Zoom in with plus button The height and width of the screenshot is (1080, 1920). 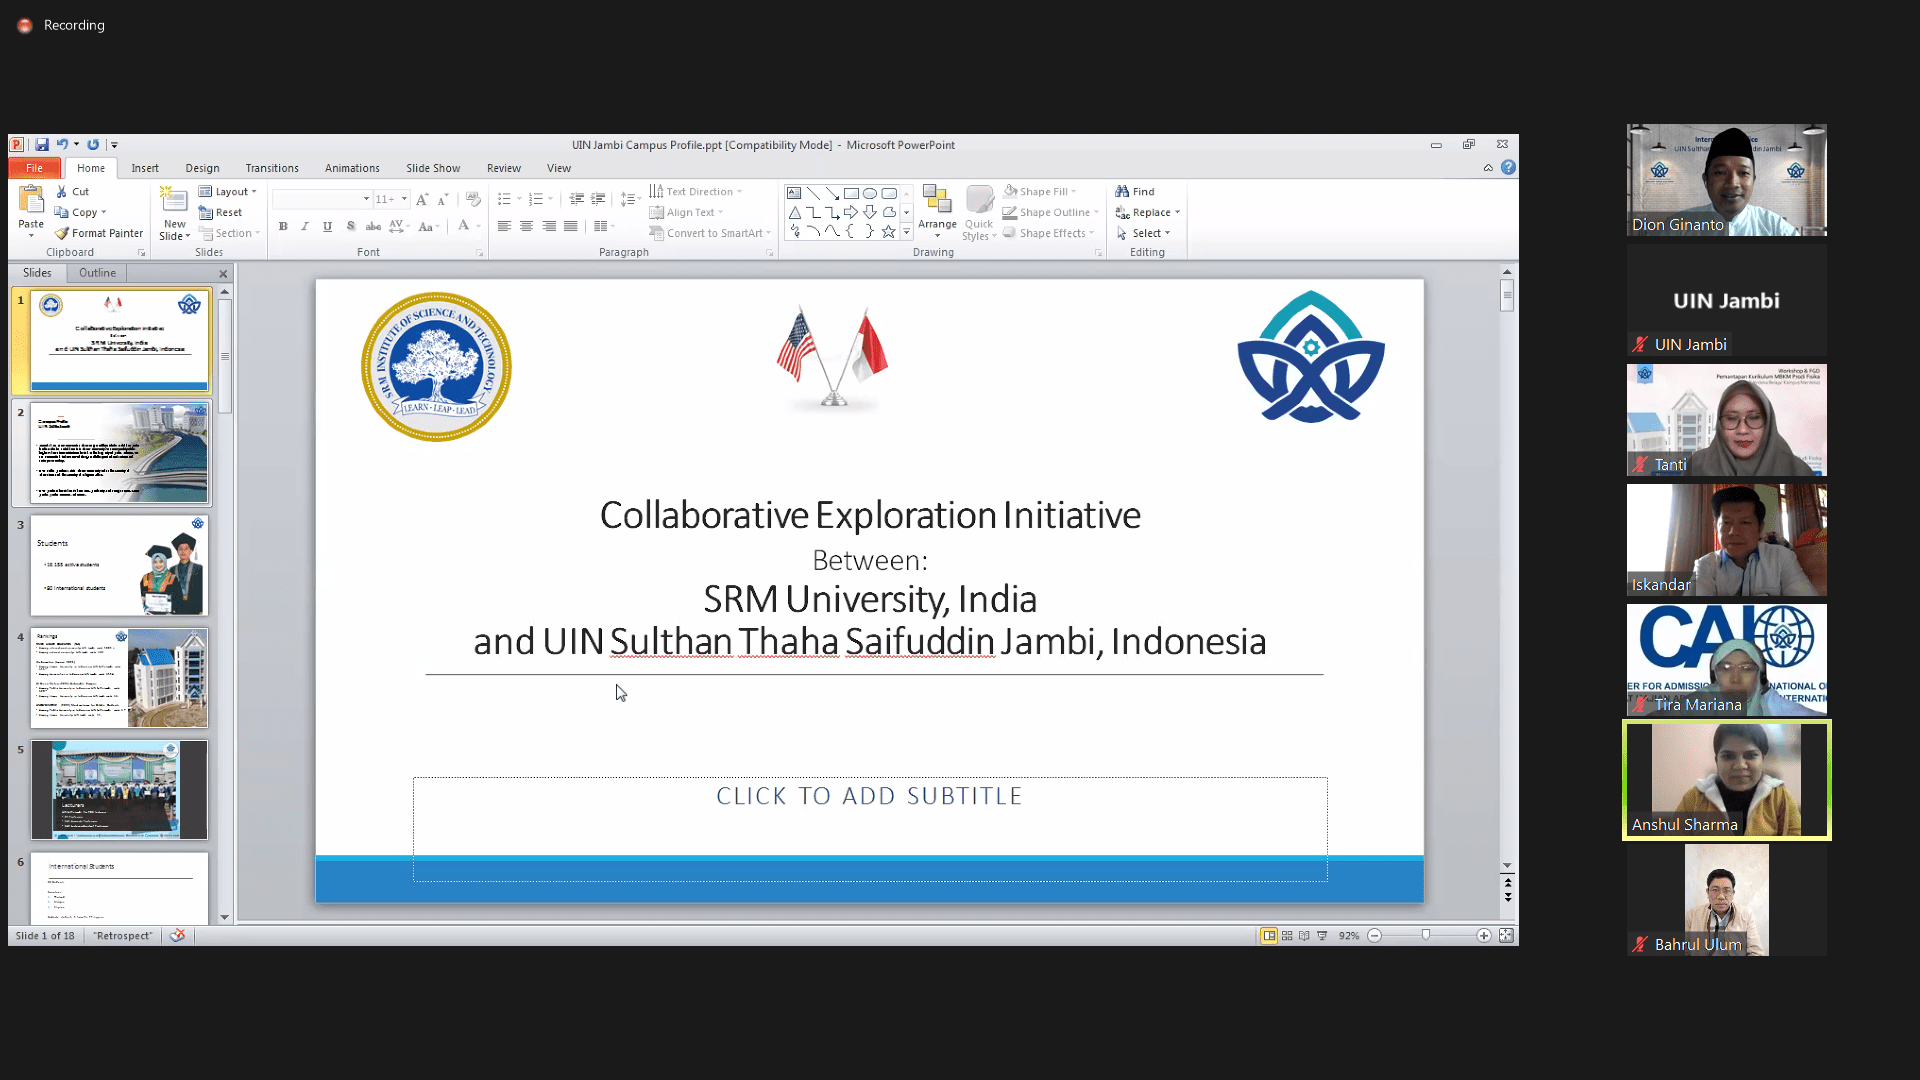(1484, 936)
